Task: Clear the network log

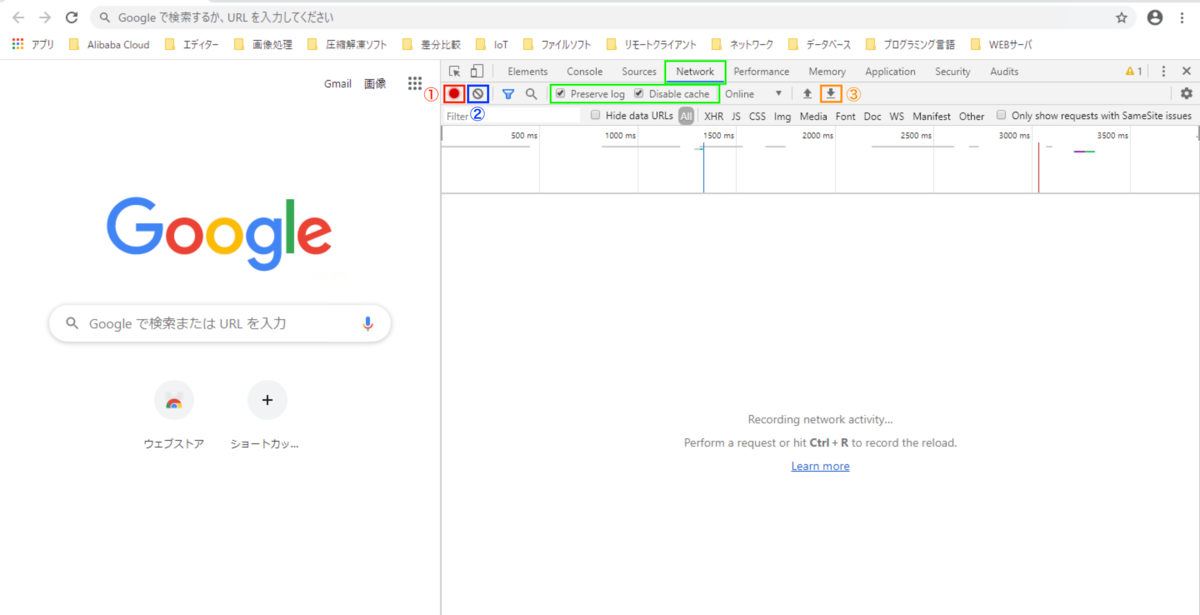Action: 478,94
